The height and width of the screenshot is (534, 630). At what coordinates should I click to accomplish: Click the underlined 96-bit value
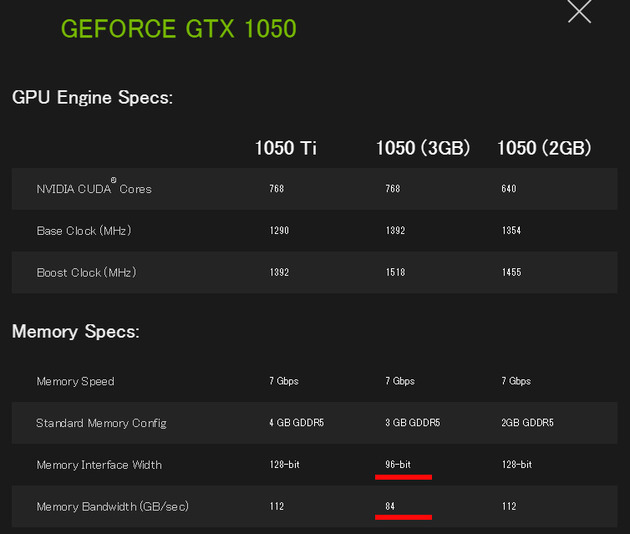coord(398,464)
